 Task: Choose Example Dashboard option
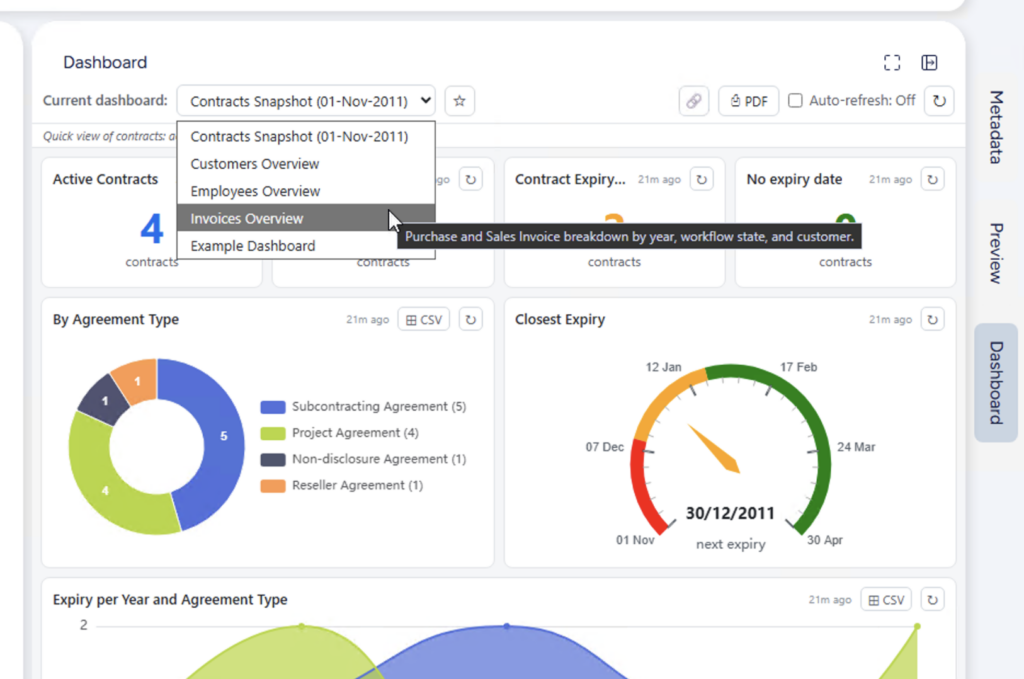point(306,246)
